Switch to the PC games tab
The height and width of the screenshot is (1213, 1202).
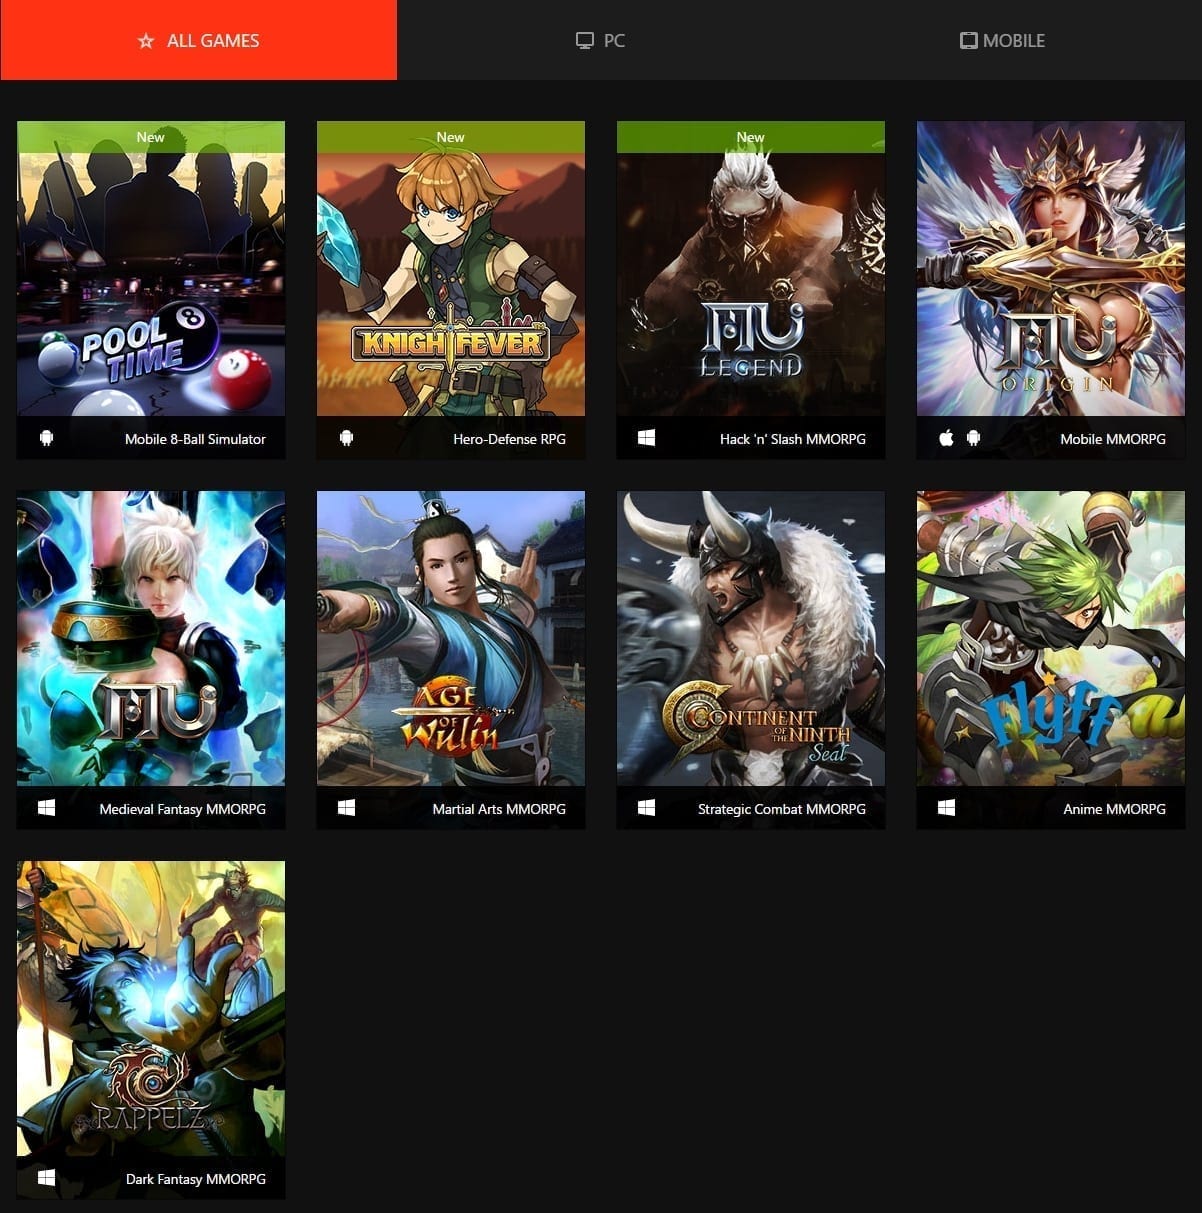[x=600, y=41]
